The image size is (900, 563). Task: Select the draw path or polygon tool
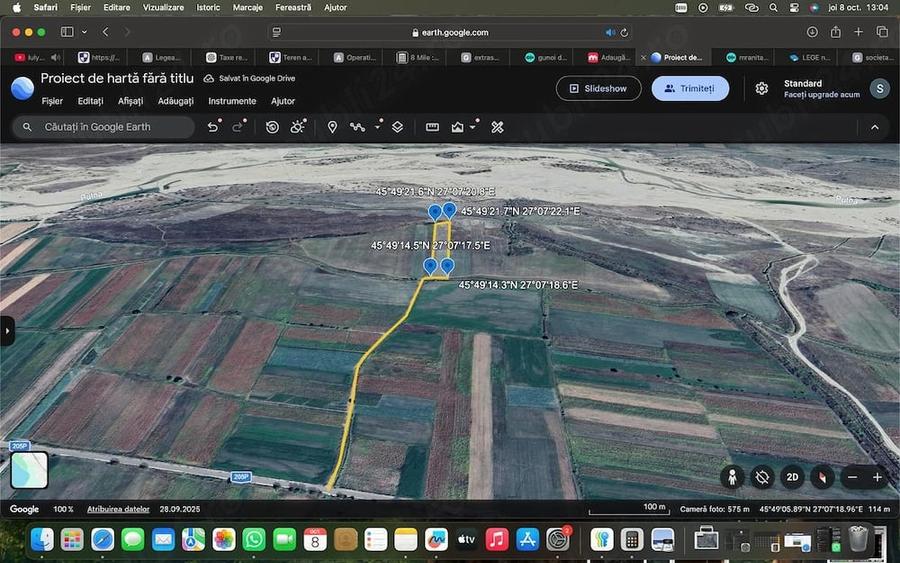[x=358, y=127]
